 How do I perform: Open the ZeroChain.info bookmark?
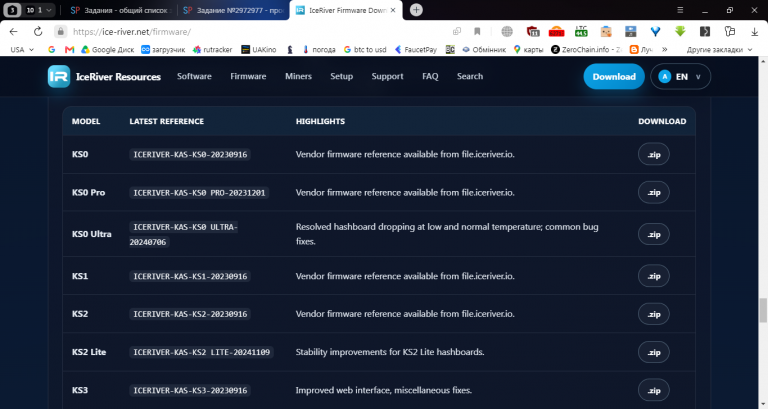[587, 49]
